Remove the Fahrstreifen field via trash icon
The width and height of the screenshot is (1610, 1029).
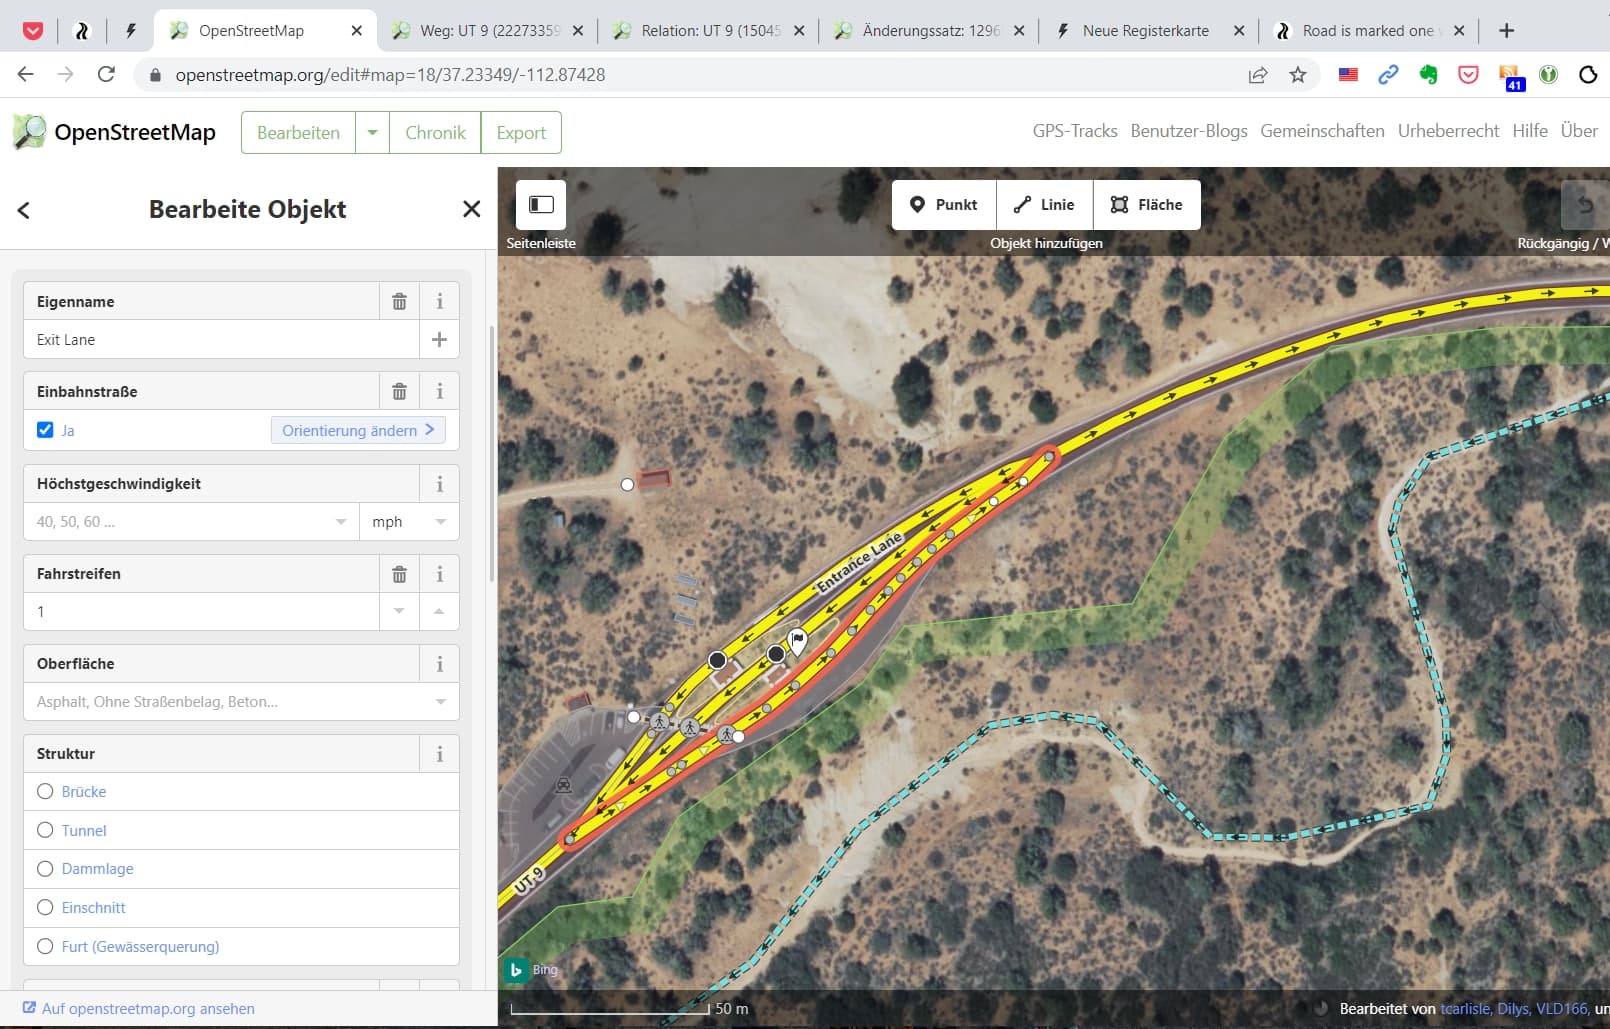coord(399,574)
